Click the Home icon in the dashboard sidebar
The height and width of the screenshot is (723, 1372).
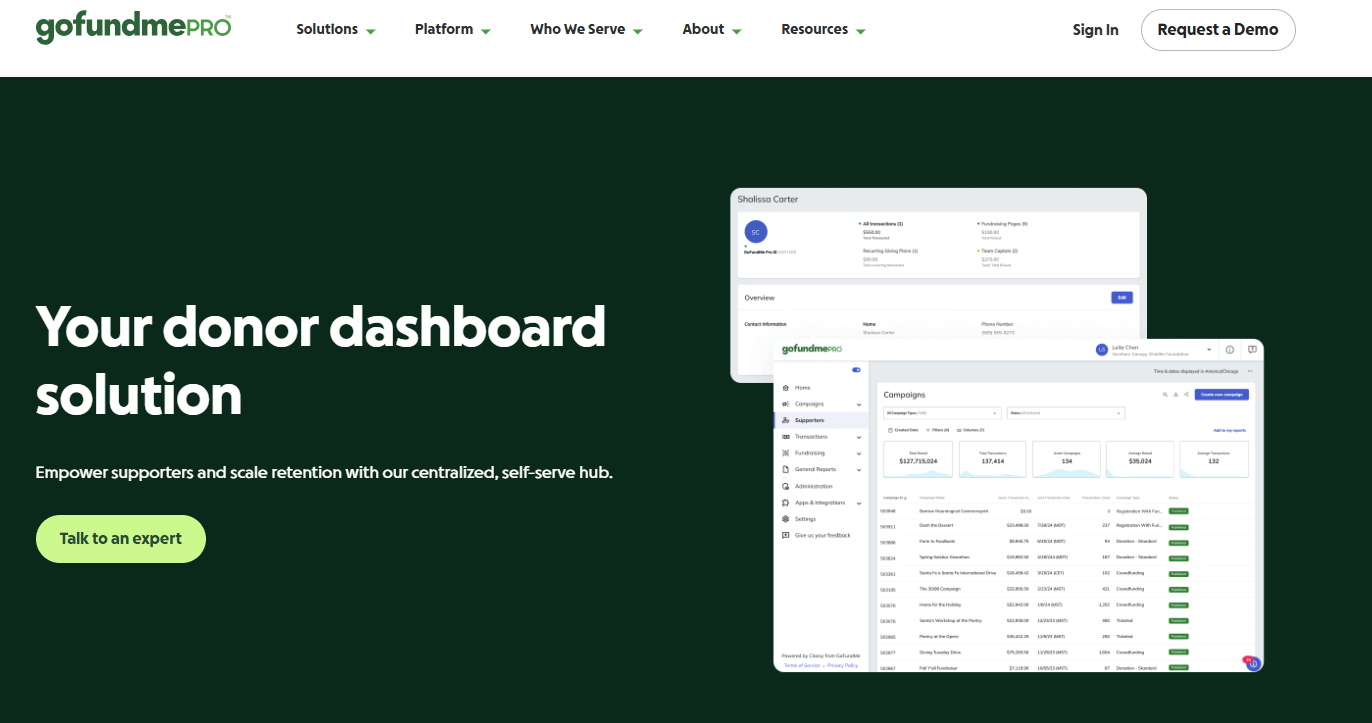point(786,387)
